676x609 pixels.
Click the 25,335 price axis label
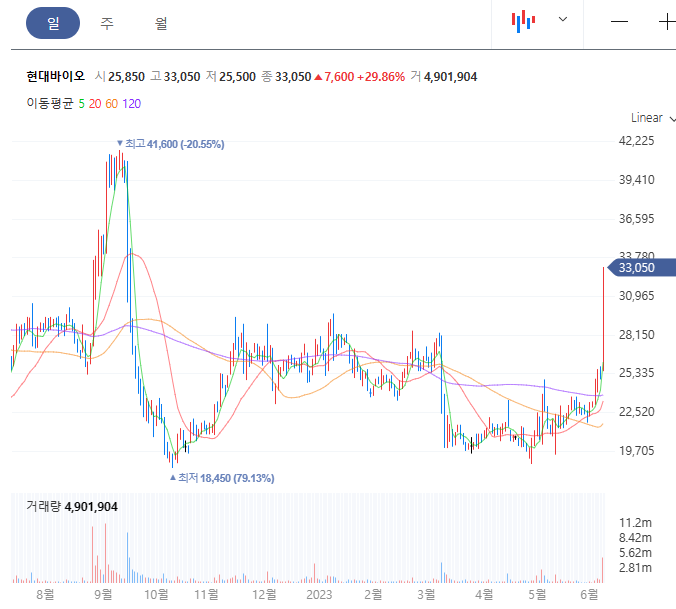pyautogui.click(x=636, y=373)
